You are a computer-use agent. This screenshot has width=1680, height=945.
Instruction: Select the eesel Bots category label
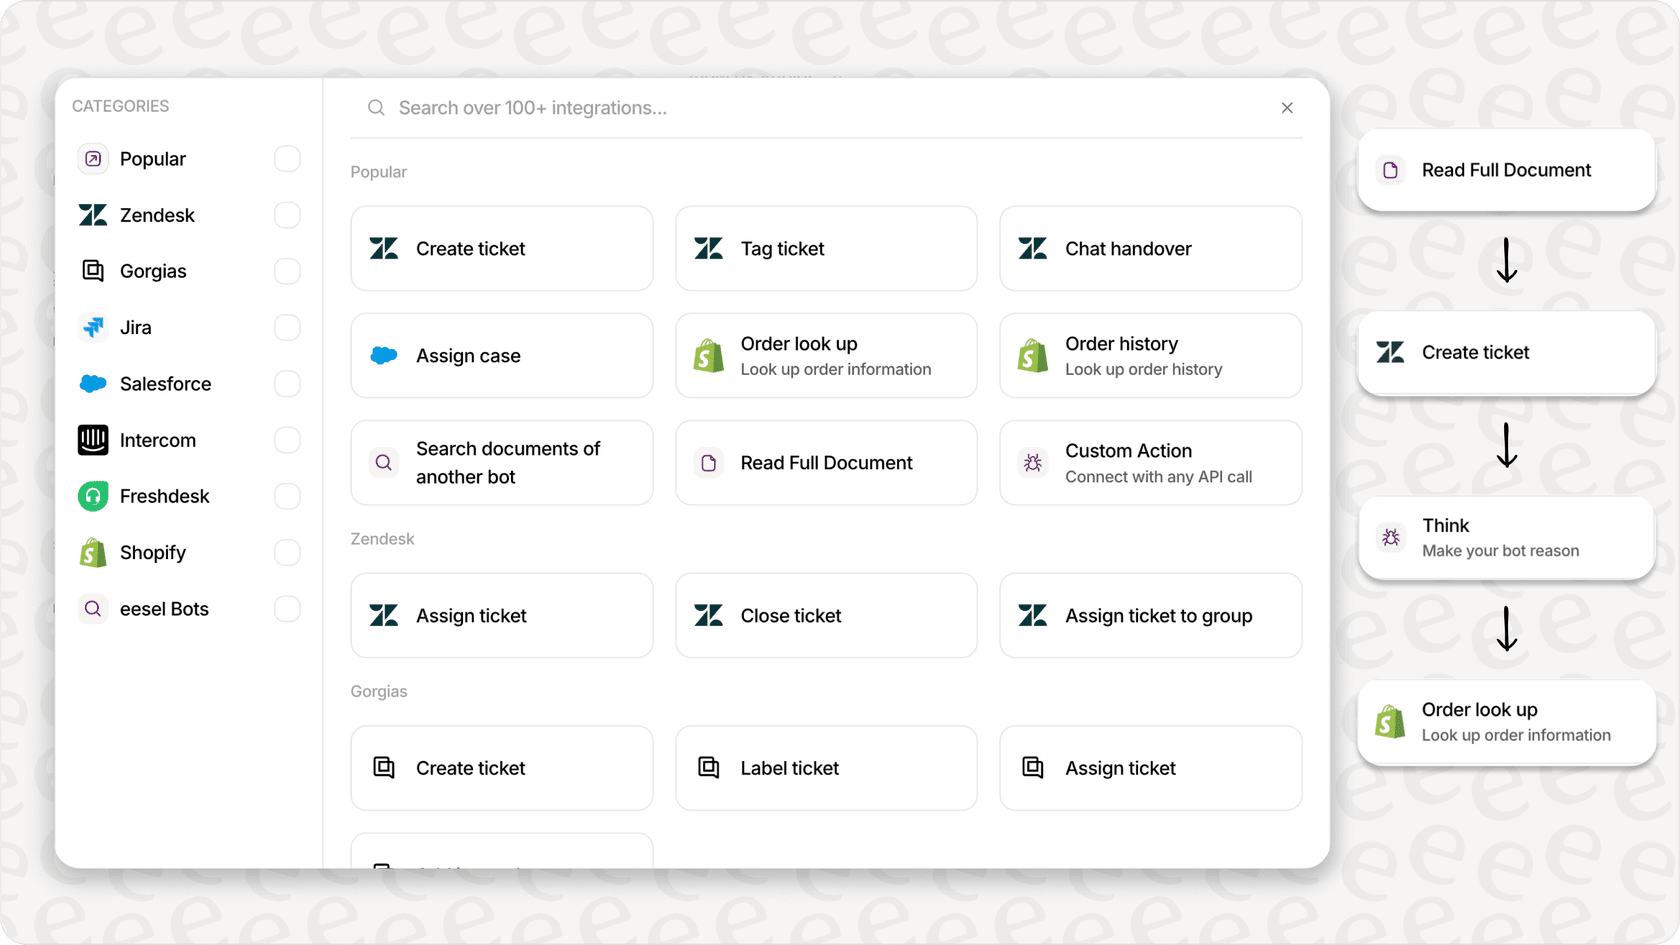pyautogui.click(x=164, y=609)
